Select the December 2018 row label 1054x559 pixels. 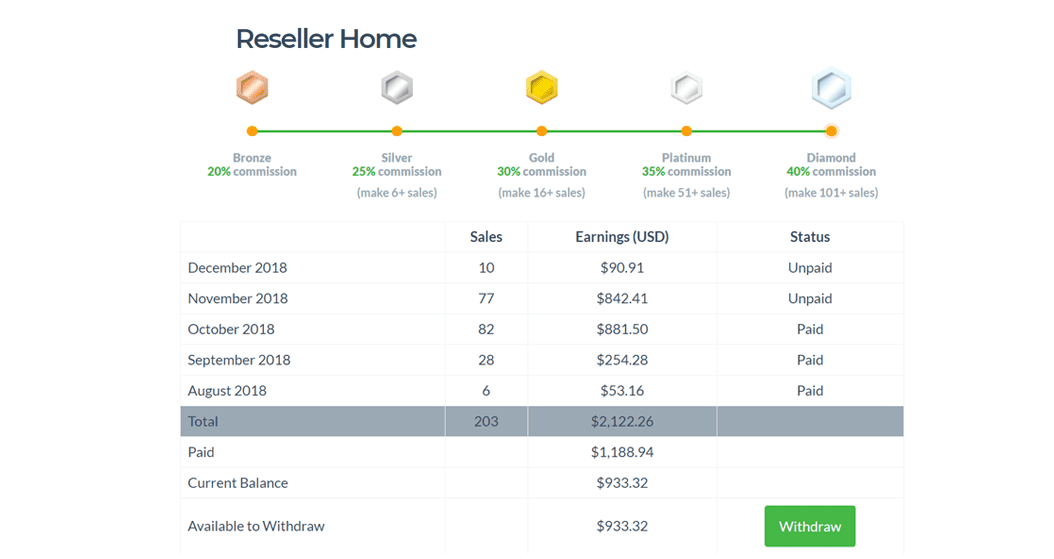(x=237, y=267)
